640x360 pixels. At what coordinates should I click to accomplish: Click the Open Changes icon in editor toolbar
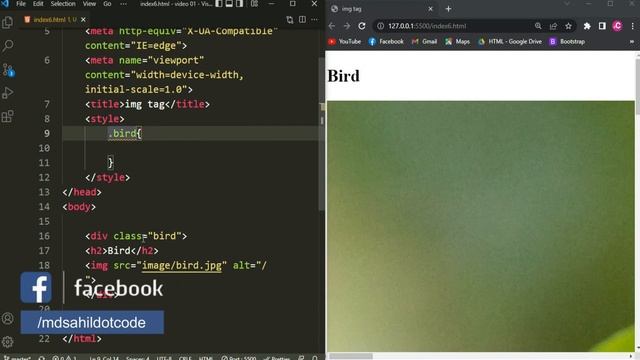(x=290, y=20)
